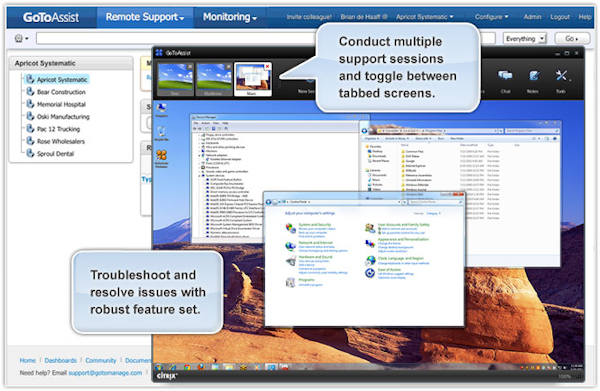Click the Windows Explorer search box

click(531, 131)
